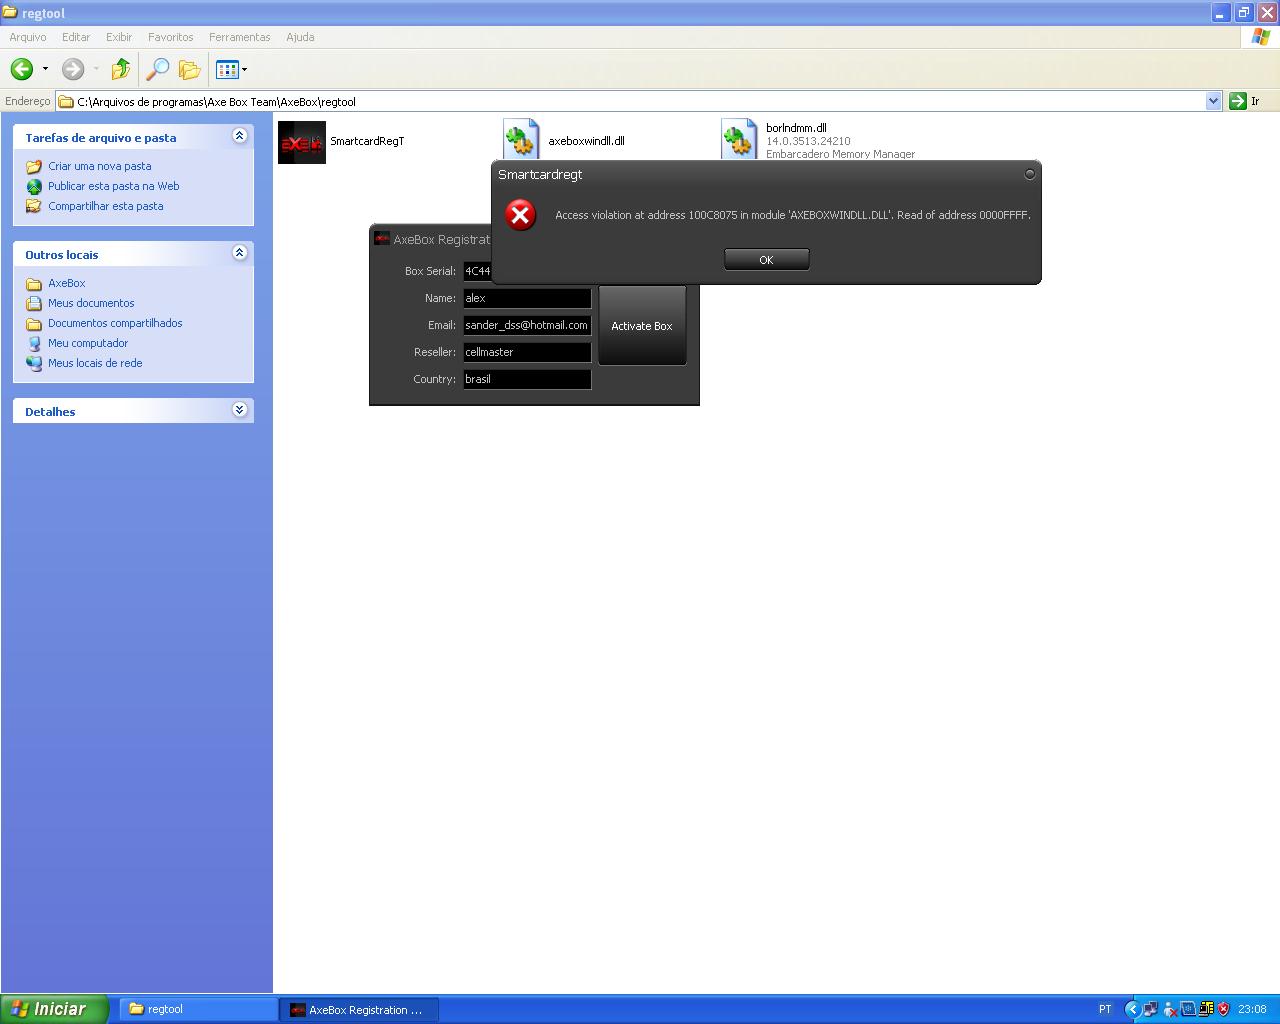Screen dimensions: 1280x1024
Task: Open the SmartcardRegT application icon
Action: (x=301, y=142)
